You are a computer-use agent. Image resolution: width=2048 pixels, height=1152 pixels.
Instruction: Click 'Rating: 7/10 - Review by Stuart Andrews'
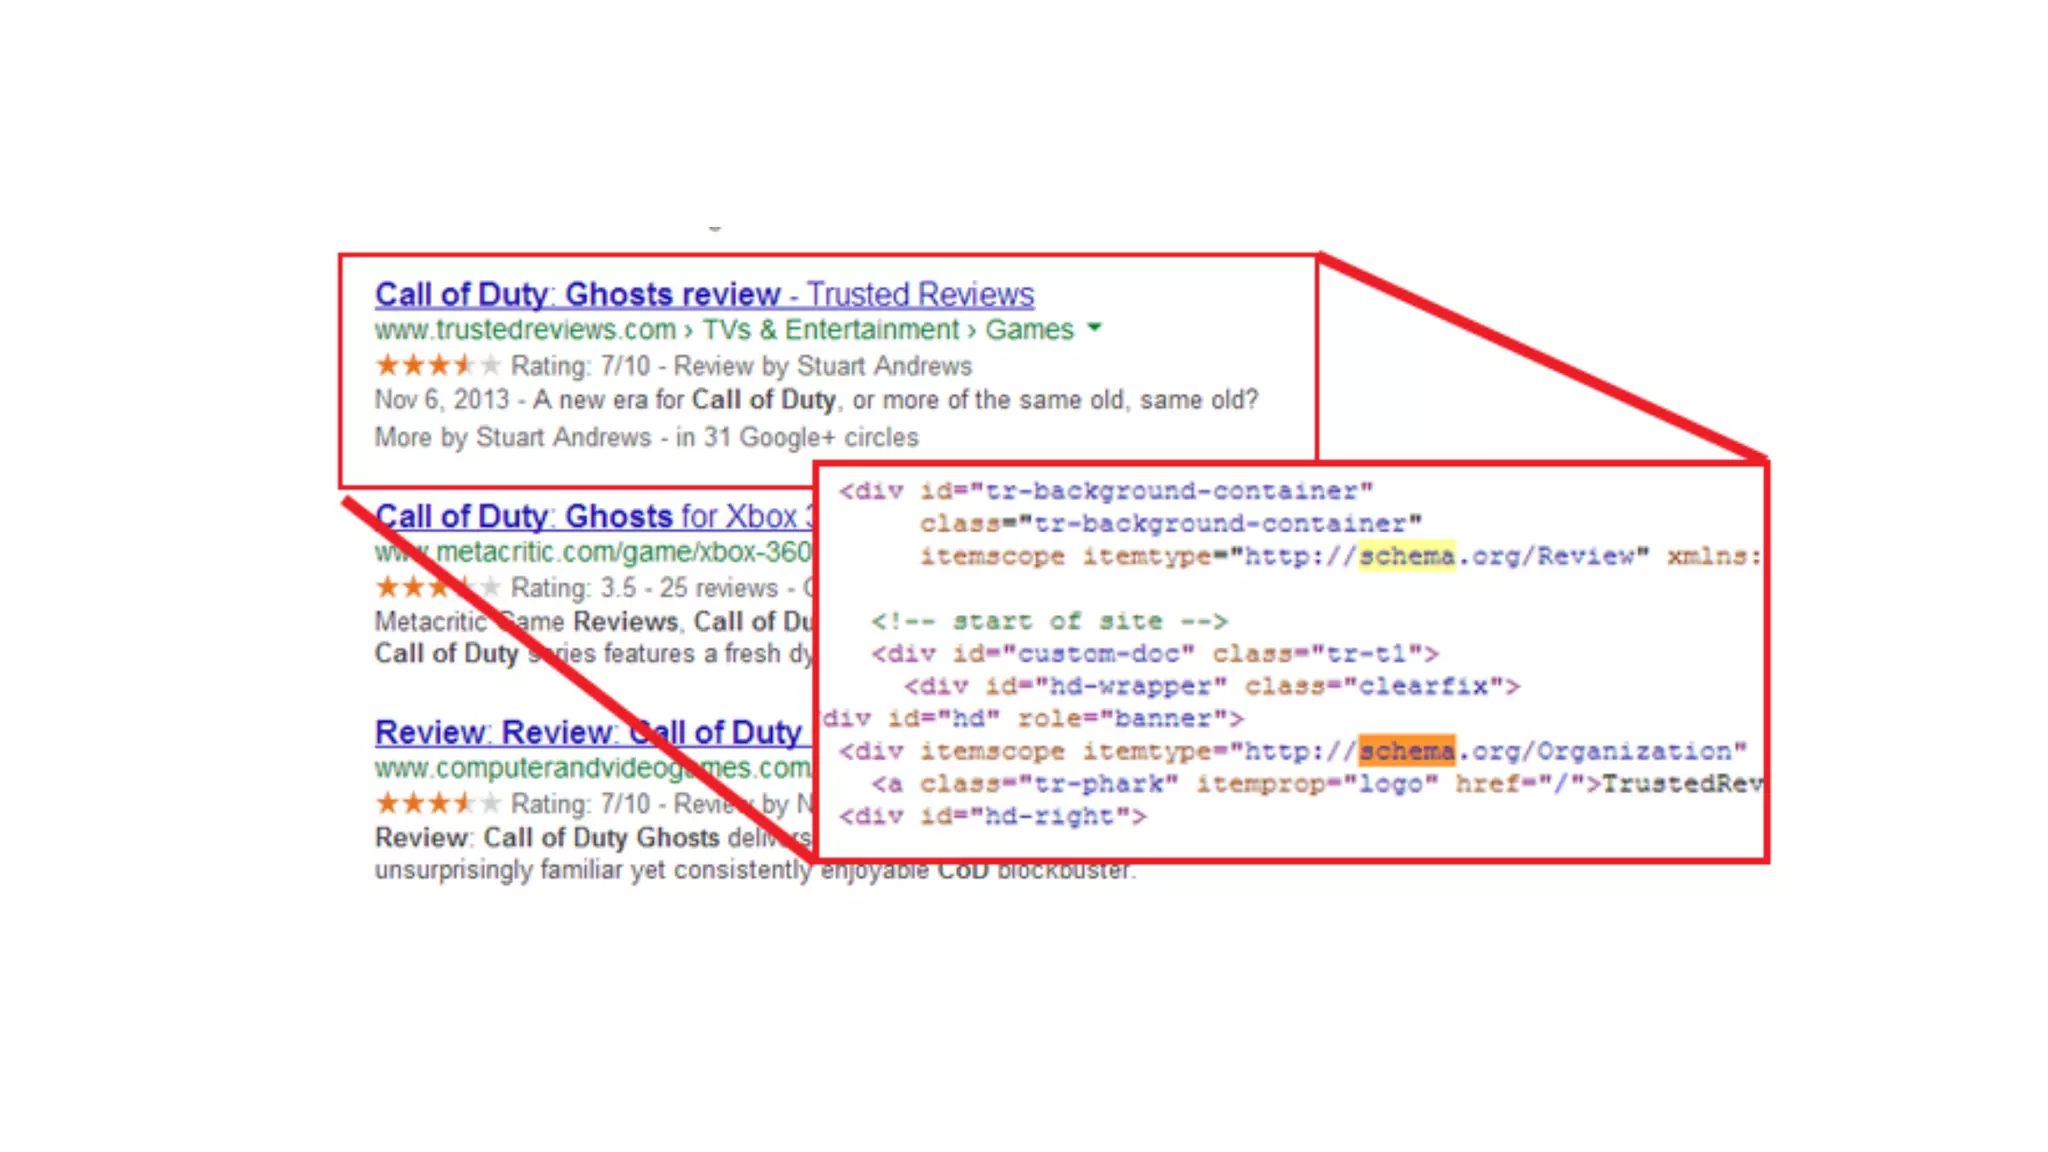741,366
